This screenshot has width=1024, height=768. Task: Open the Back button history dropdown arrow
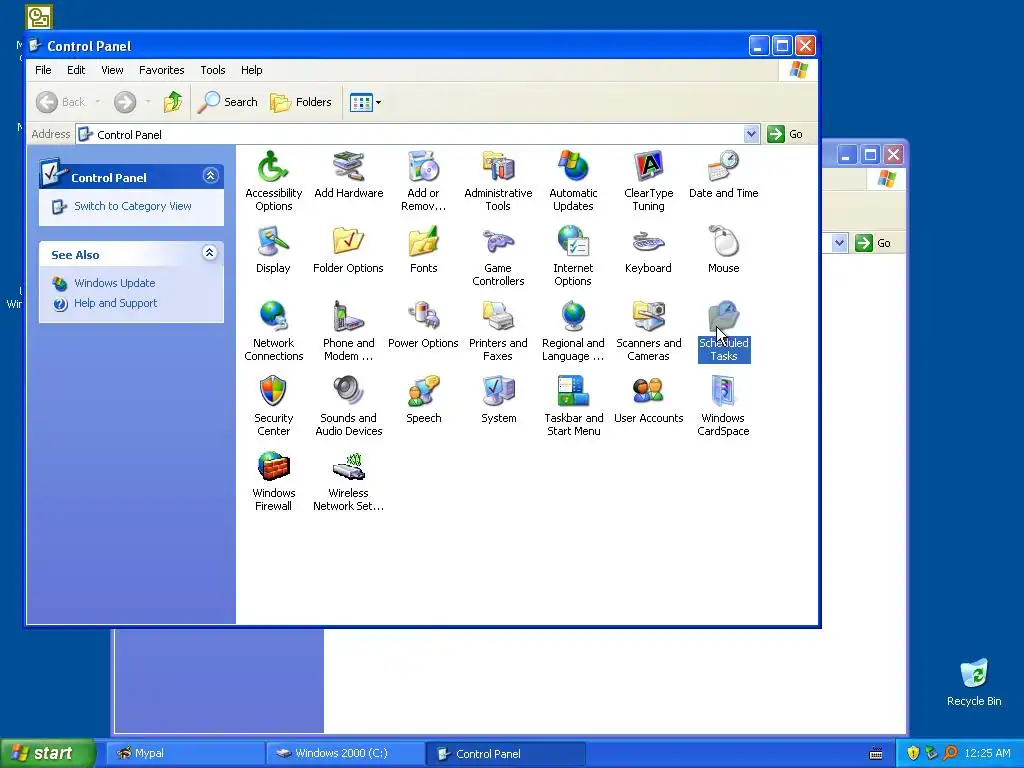[x=98, y=102]
